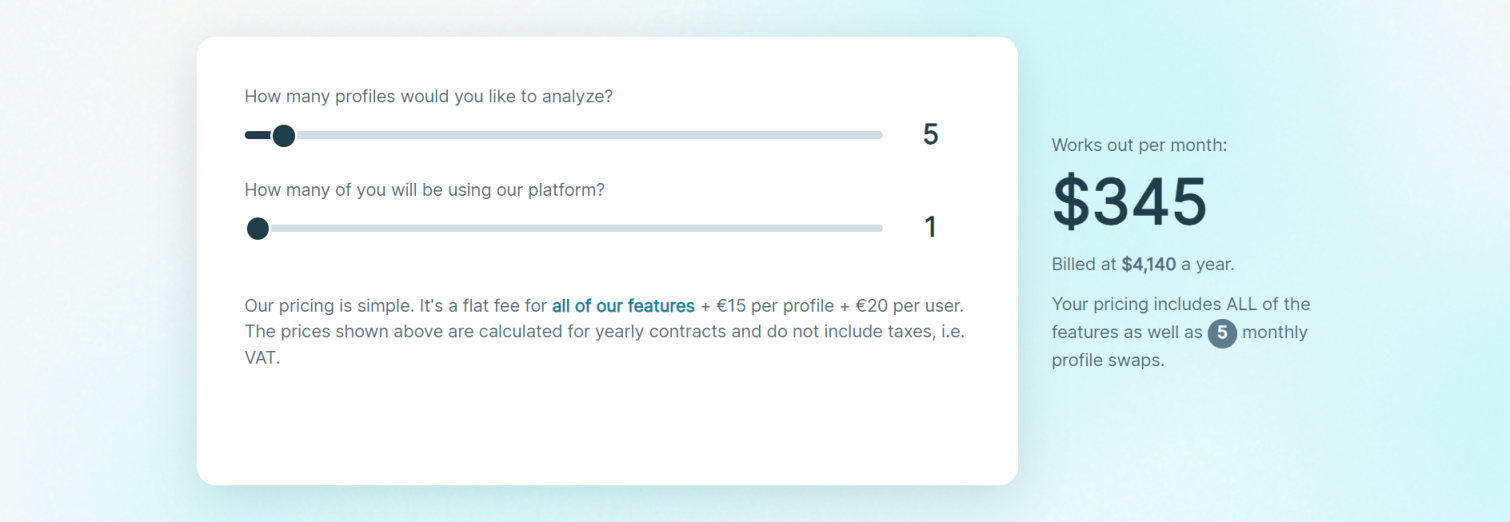Click the "€20 per user" text

coord(909,306)
